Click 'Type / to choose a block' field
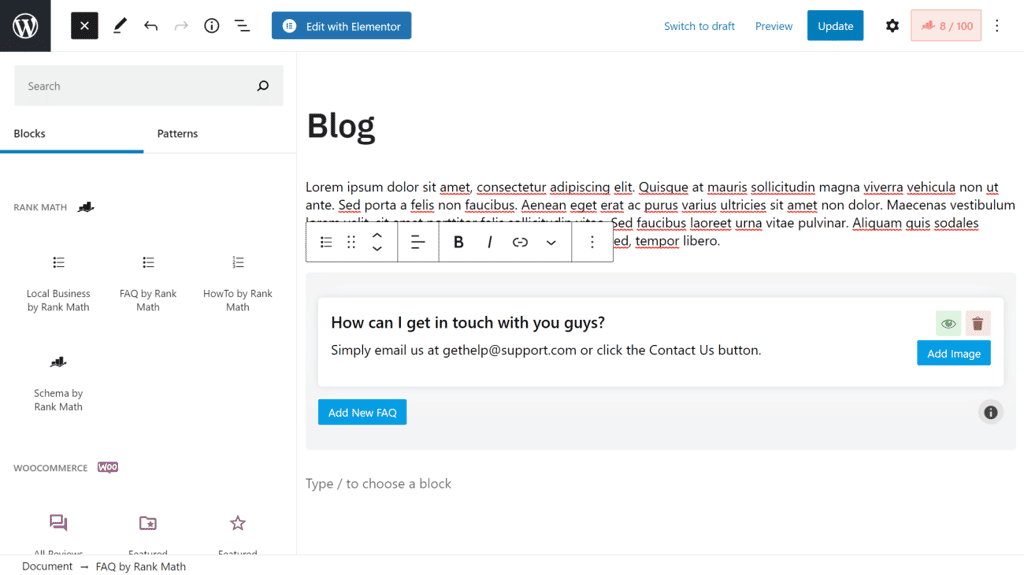The width and height of the screenshot is (1024, 575). [x=378, y=484]
